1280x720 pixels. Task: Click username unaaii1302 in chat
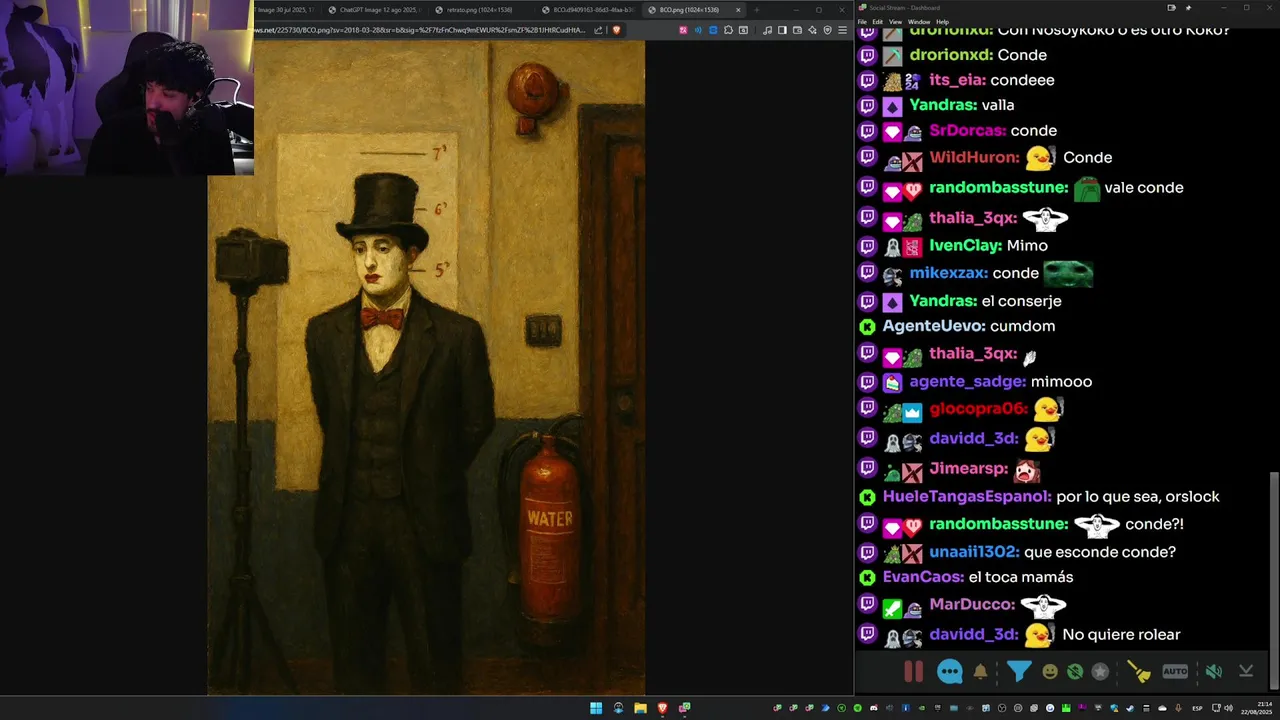pos(974,552)
